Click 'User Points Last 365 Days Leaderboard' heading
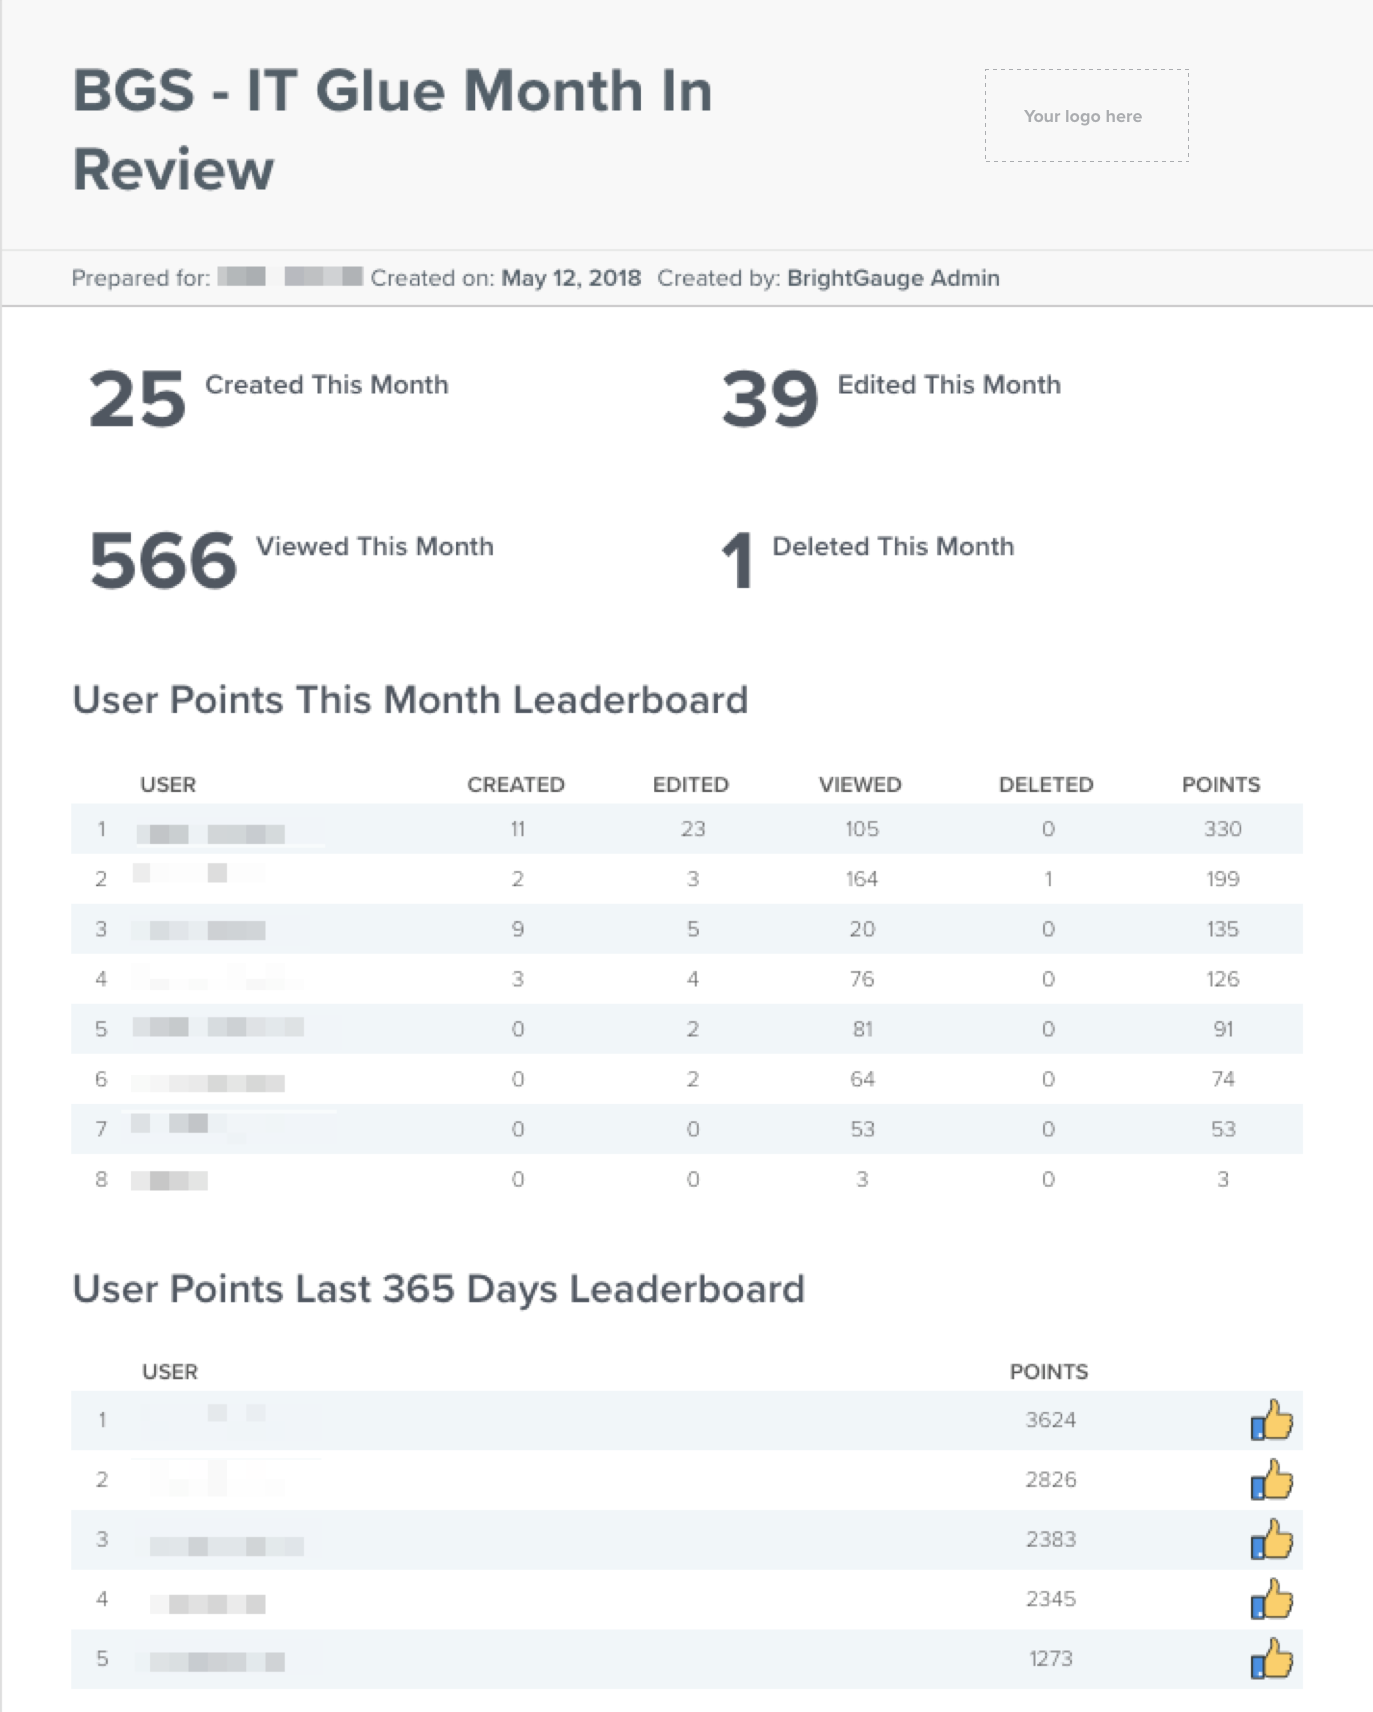Screen dimensions: 1373x1712 coord(439,1289)
